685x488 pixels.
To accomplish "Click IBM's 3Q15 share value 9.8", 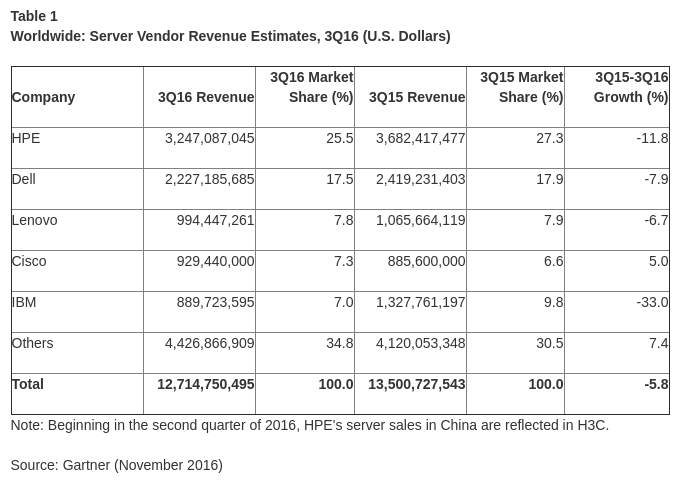I will (554, 302).
